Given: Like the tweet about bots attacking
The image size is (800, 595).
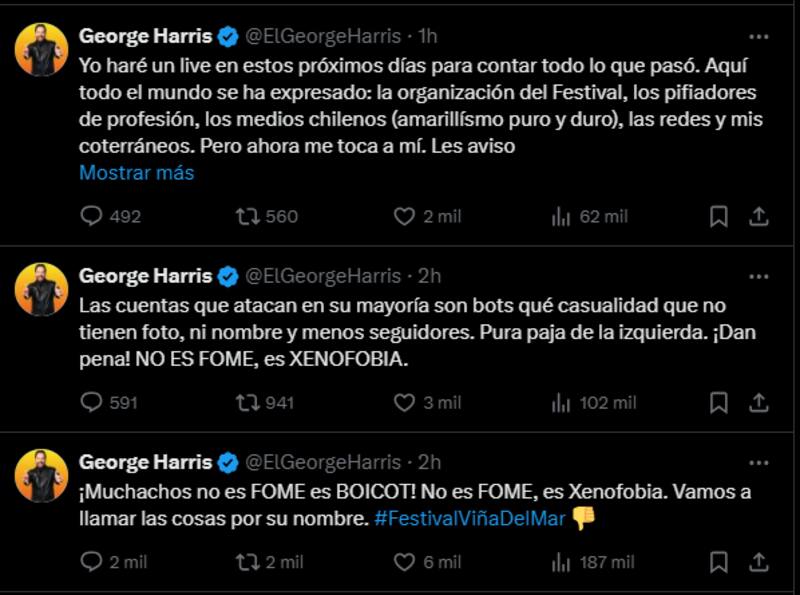Looking at the screenshot, I should [404, 403].
